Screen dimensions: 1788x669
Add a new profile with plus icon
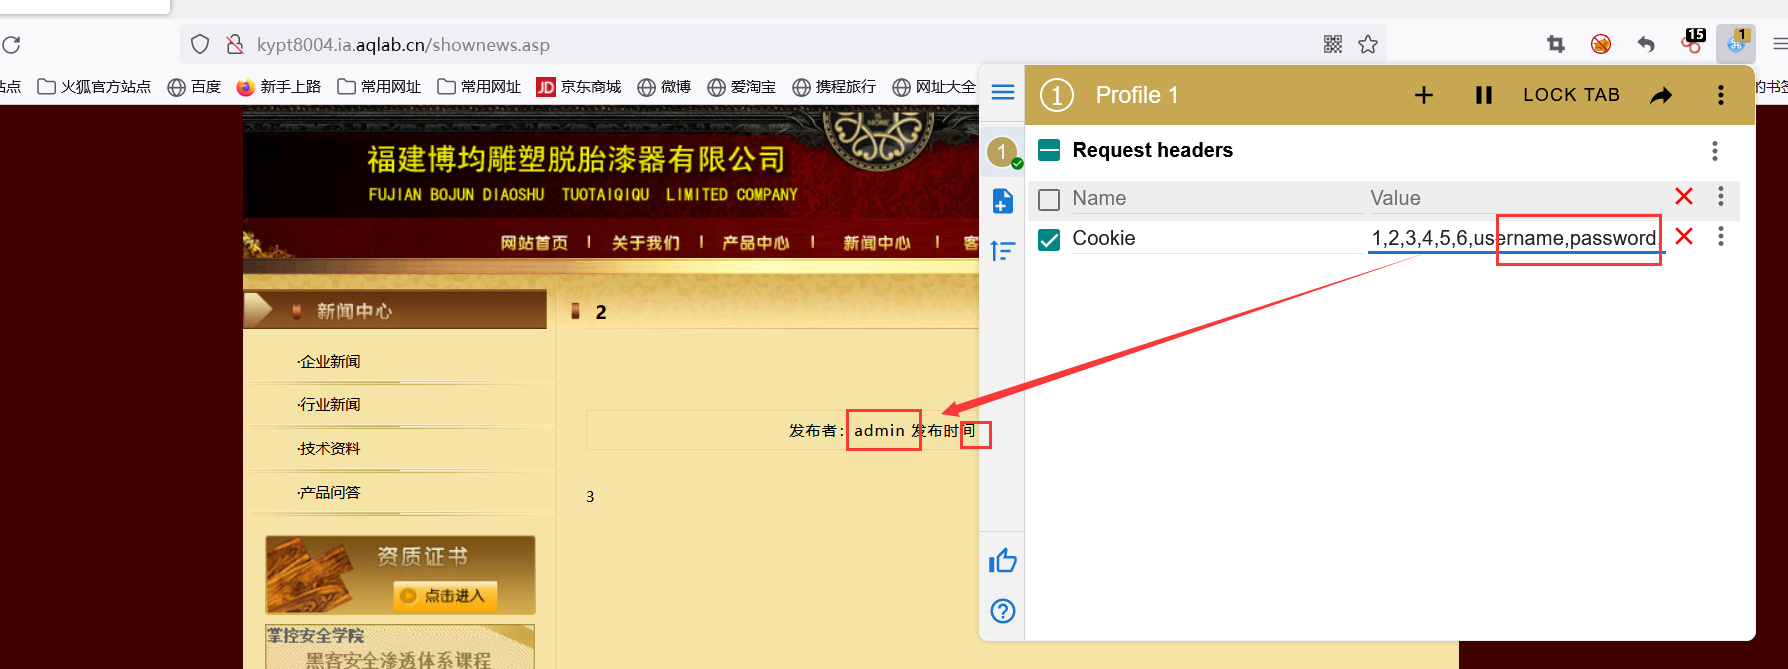click(x=1424, y=95)
